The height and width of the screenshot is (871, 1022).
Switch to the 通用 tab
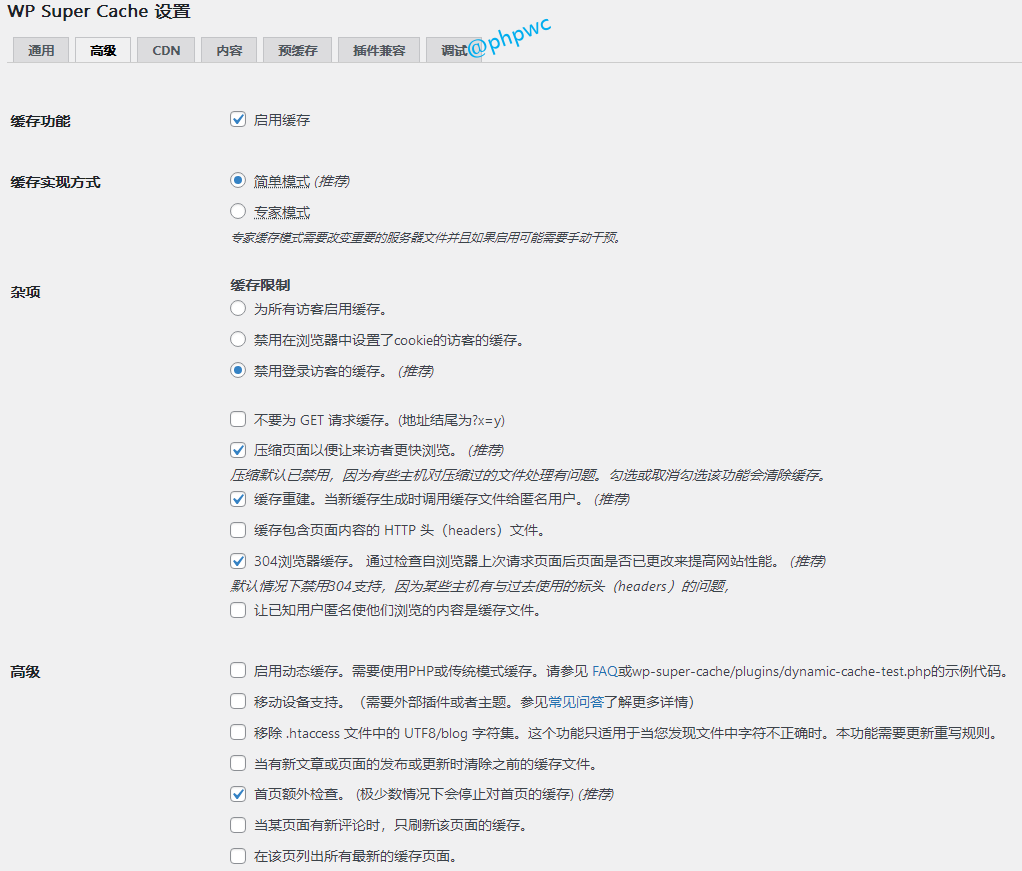[41, 50]
